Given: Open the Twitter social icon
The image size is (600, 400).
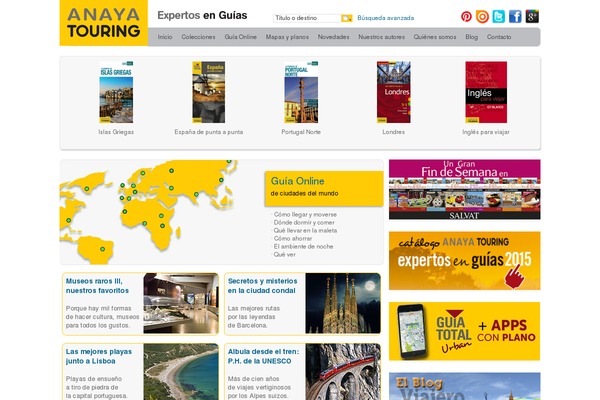Looking at the screenshot, I should [x=499, y=16].
